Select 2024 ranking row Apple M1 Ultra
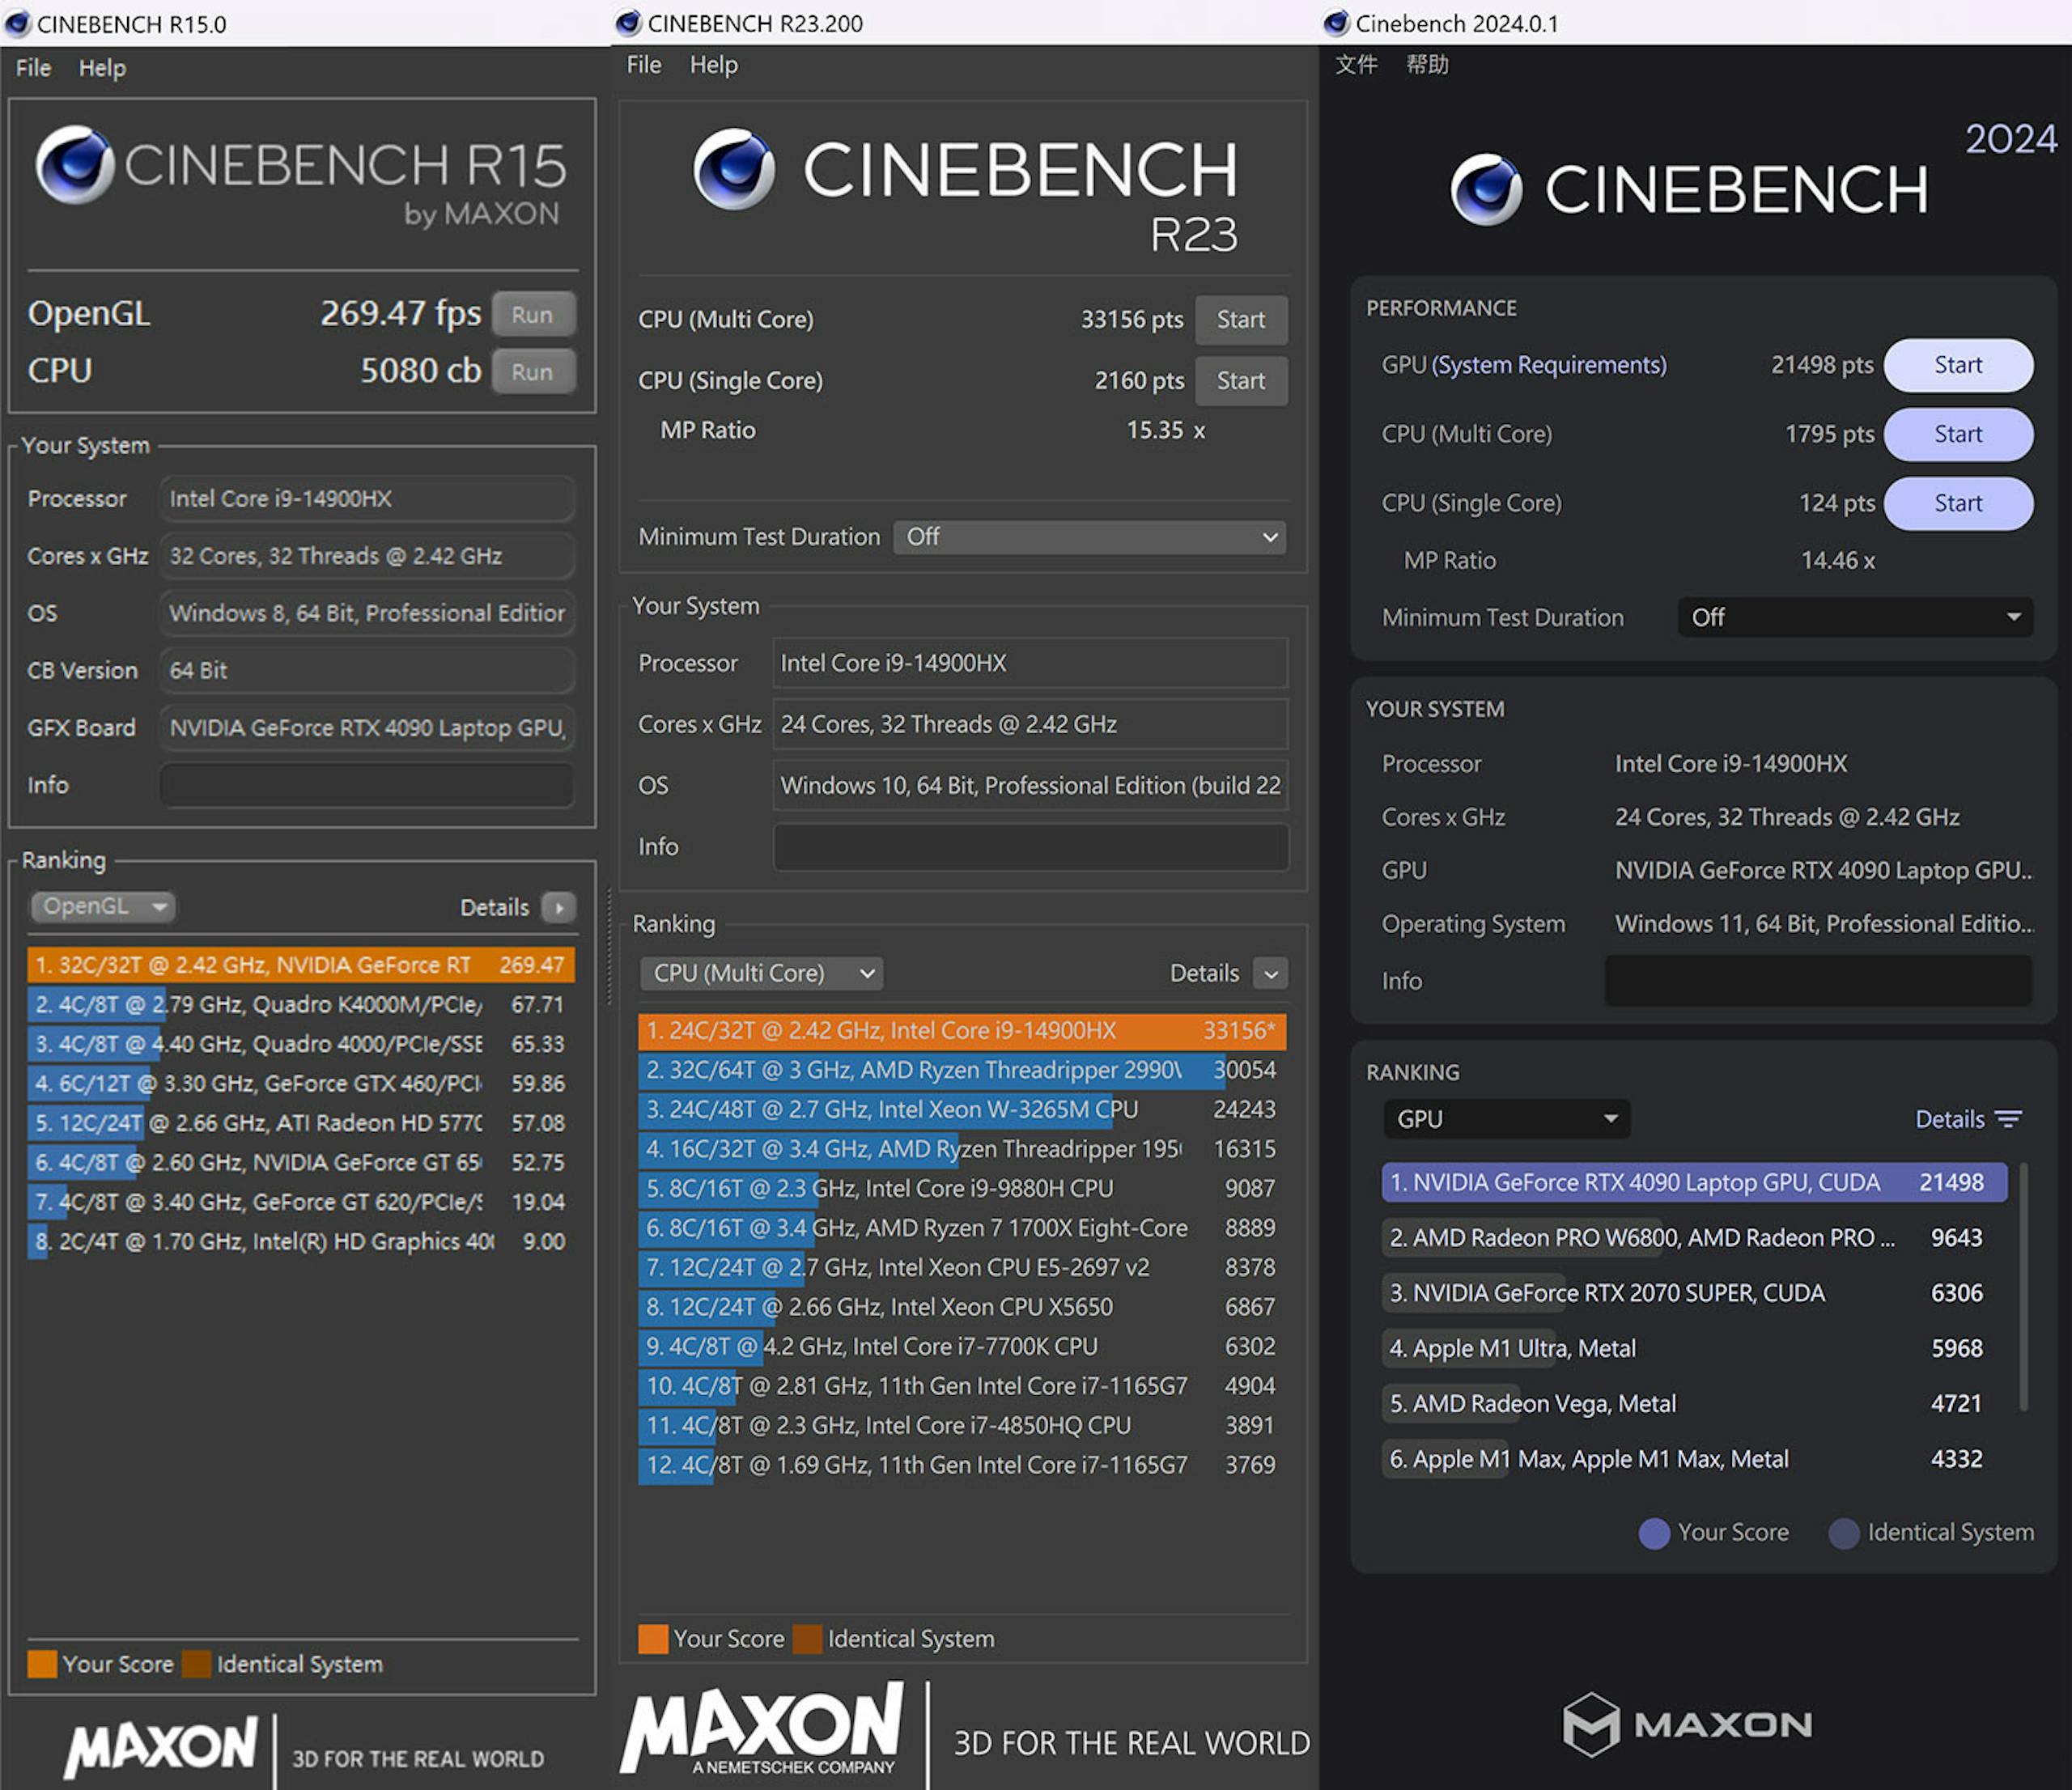The image size is (2072, 1790). tap(1695, 1349)
